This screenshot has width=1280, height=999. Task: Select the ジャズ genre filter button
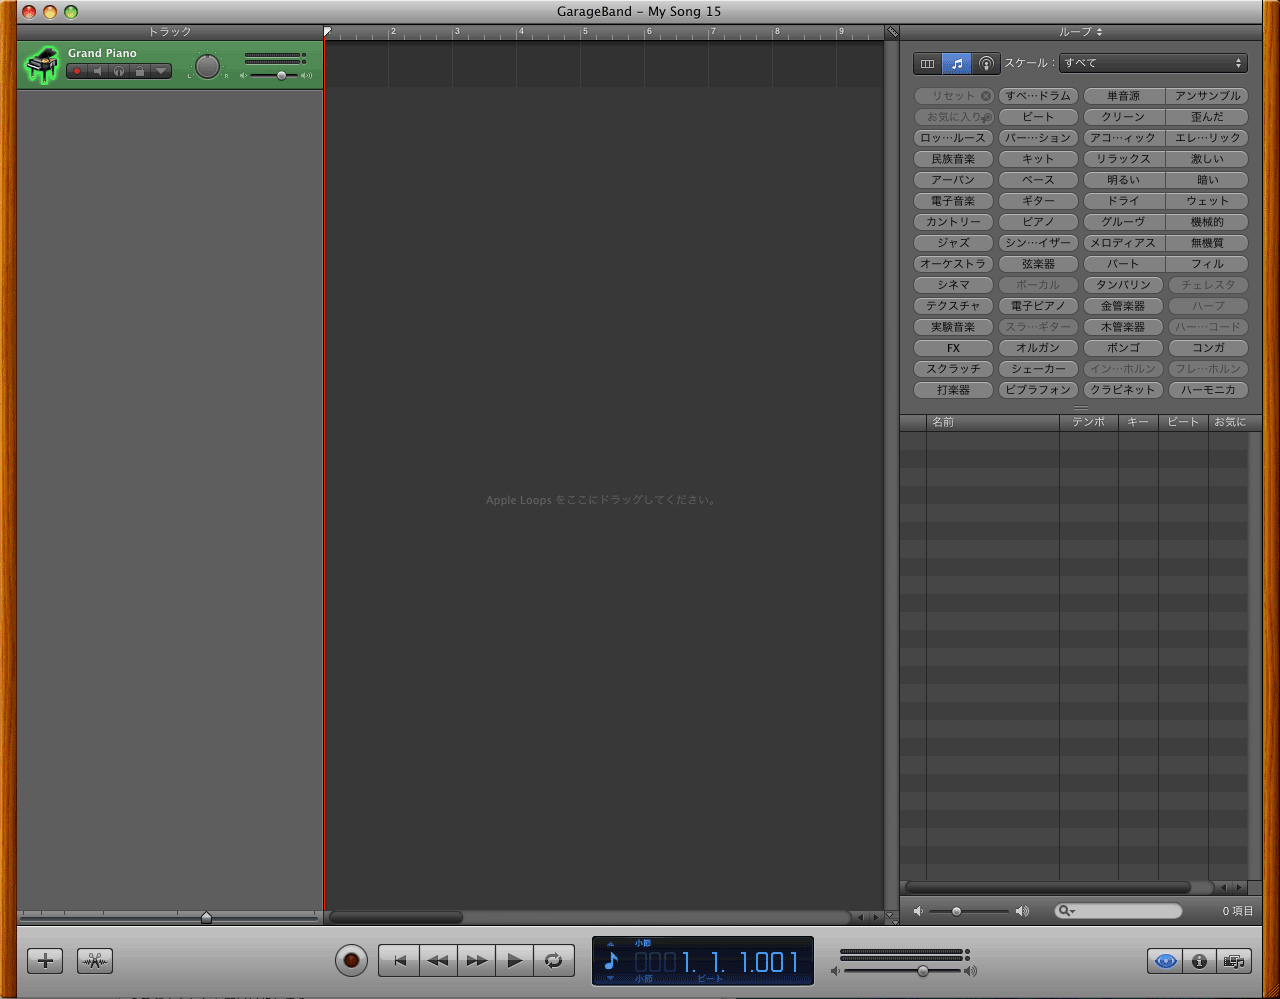(953, 243)
